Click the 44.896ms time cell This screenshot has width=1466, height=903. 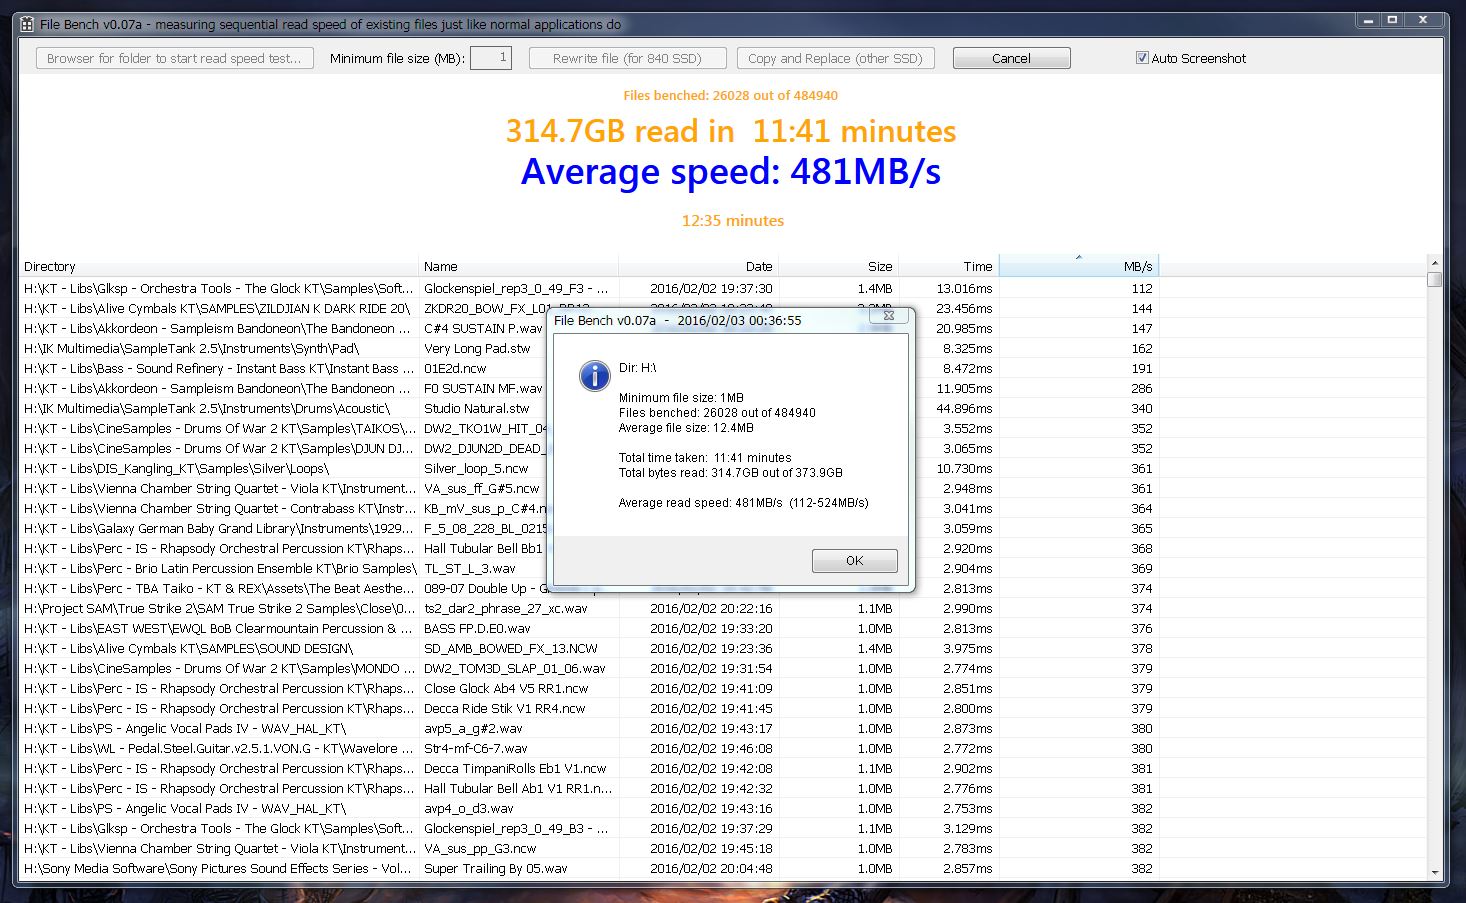964,408
